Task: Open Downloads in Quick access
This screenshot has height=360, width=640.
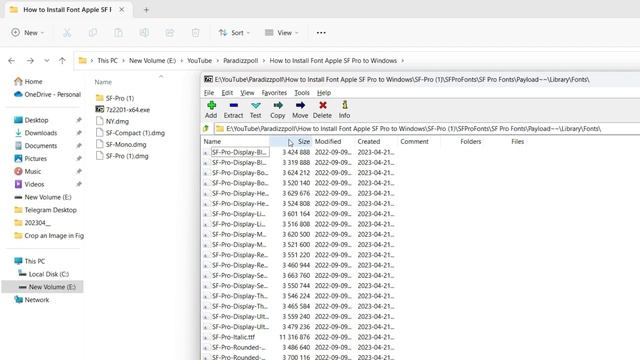Action: coord(36,133)
